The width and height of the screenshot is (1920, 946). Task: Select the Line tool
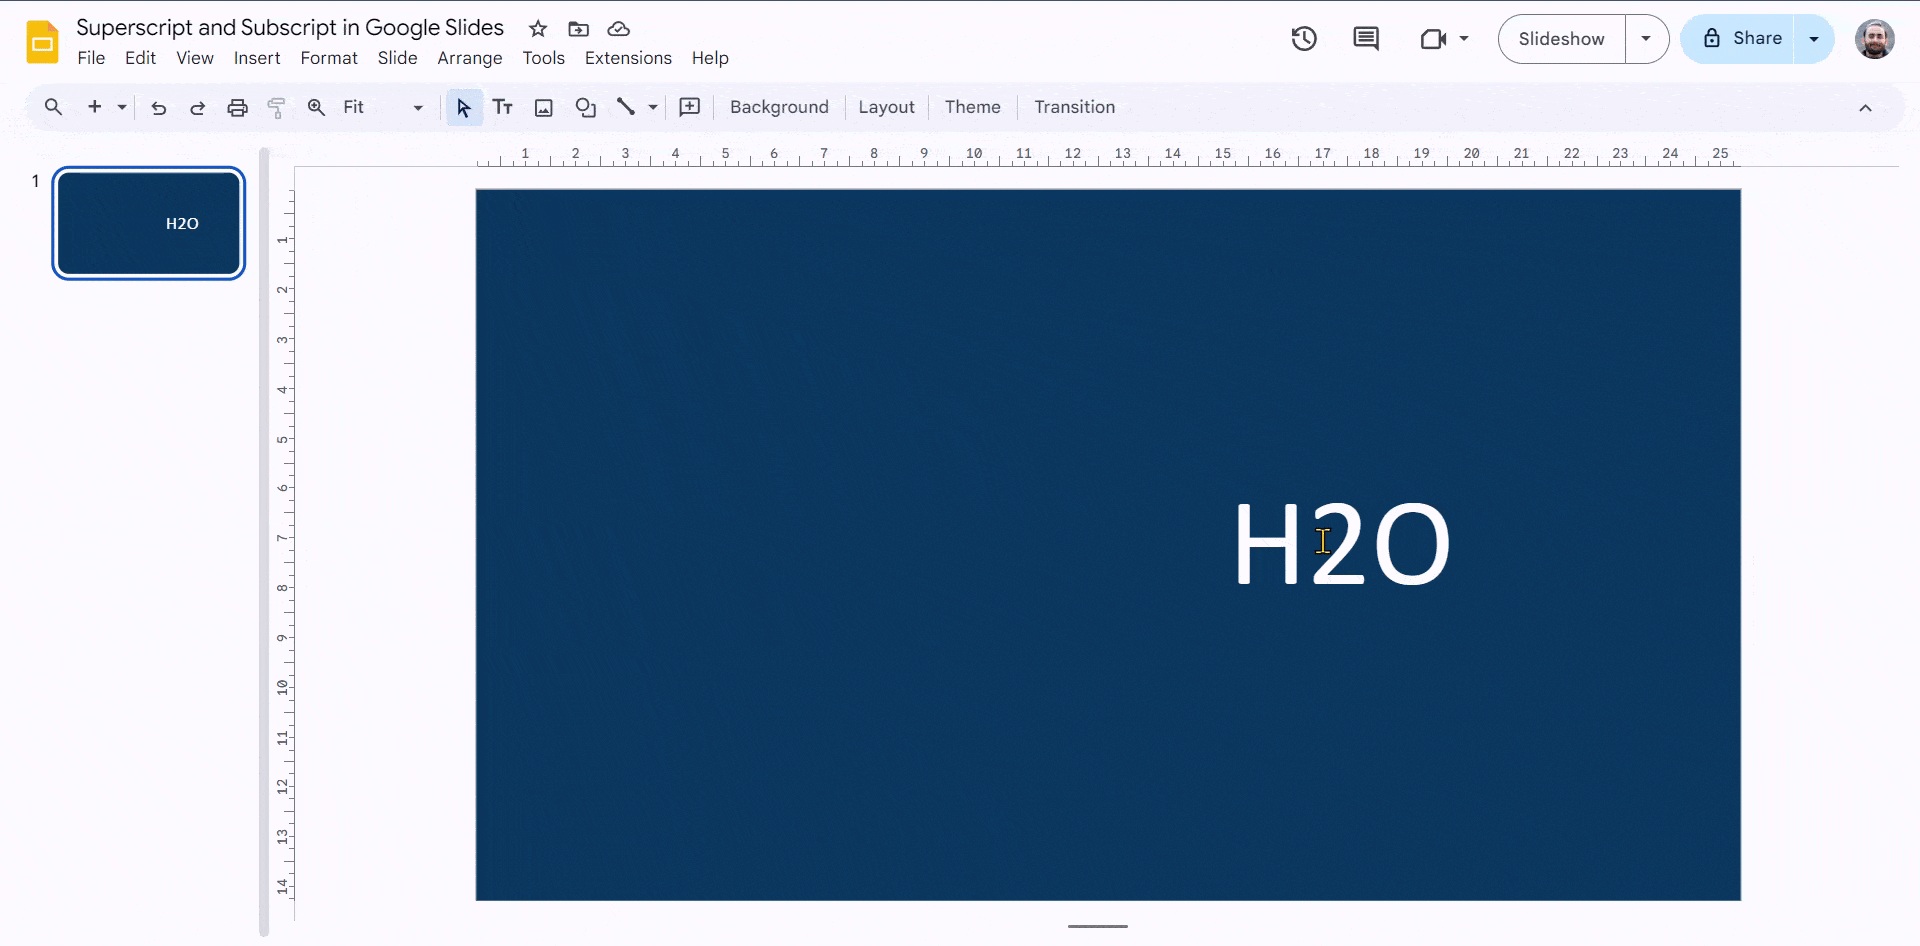tap(628, 107)
